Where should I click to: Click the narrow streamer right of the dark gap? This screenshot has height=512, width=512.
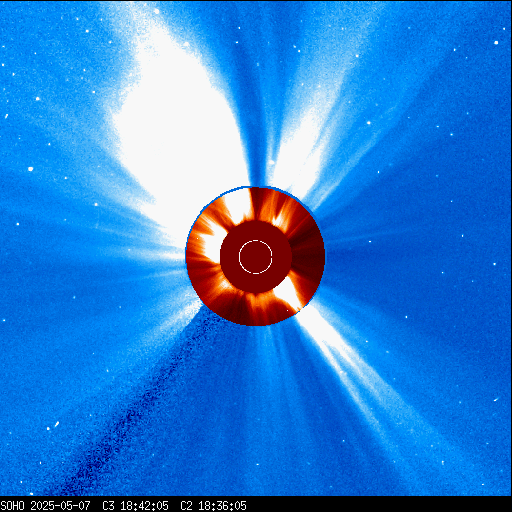(x=270, y=143)
